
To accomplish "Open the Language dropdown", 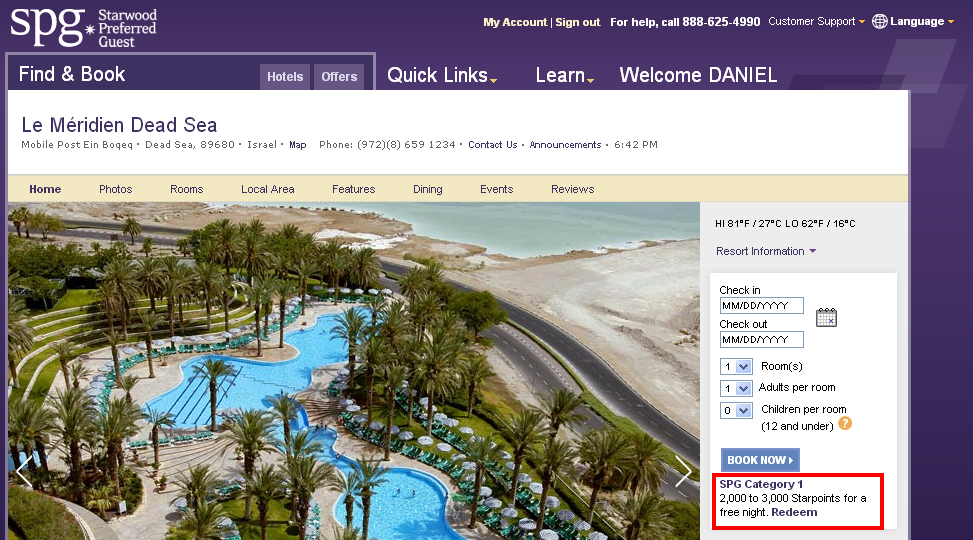I will coord(921,21).
